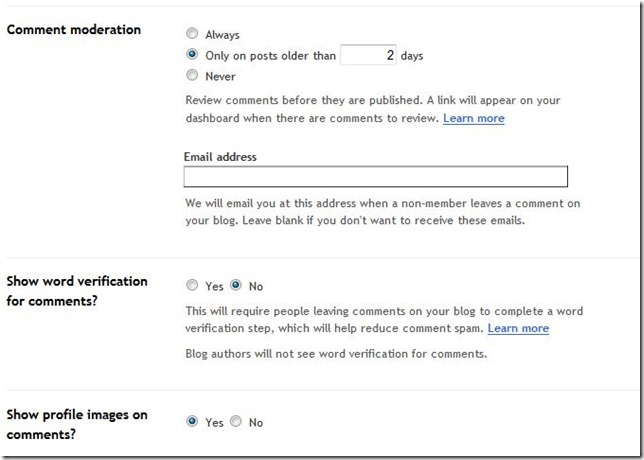Select No for profile images on comments
Image resolution: width=644 pixels, height=460 pixels.
(236, 422)
